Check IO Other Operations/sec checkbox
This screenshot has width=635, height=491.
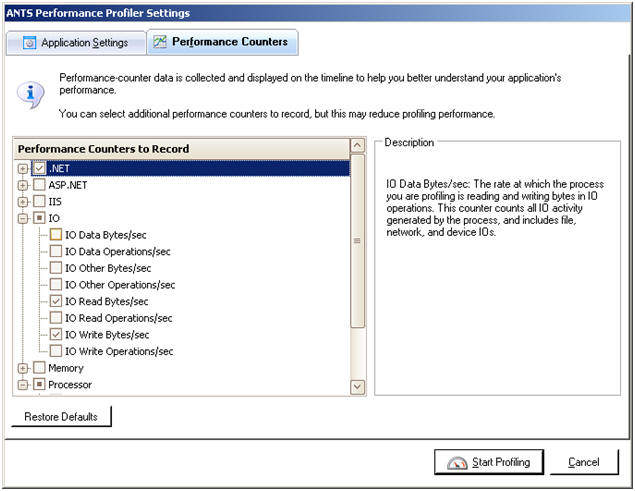56,284
